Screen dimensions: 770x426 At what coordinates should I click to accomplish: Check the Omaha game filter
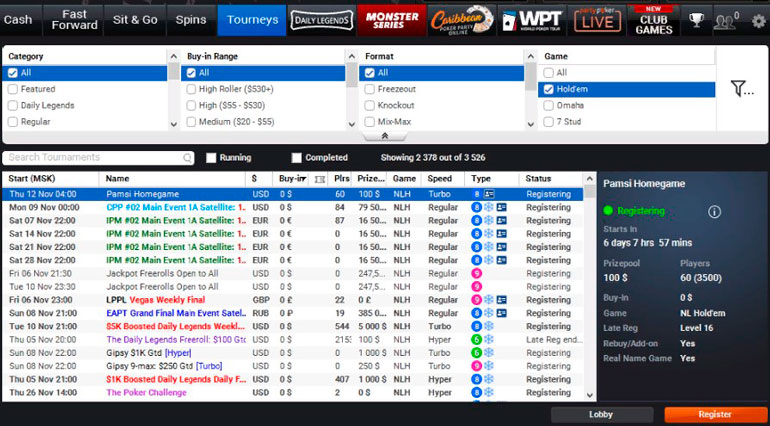pos(547,105)
